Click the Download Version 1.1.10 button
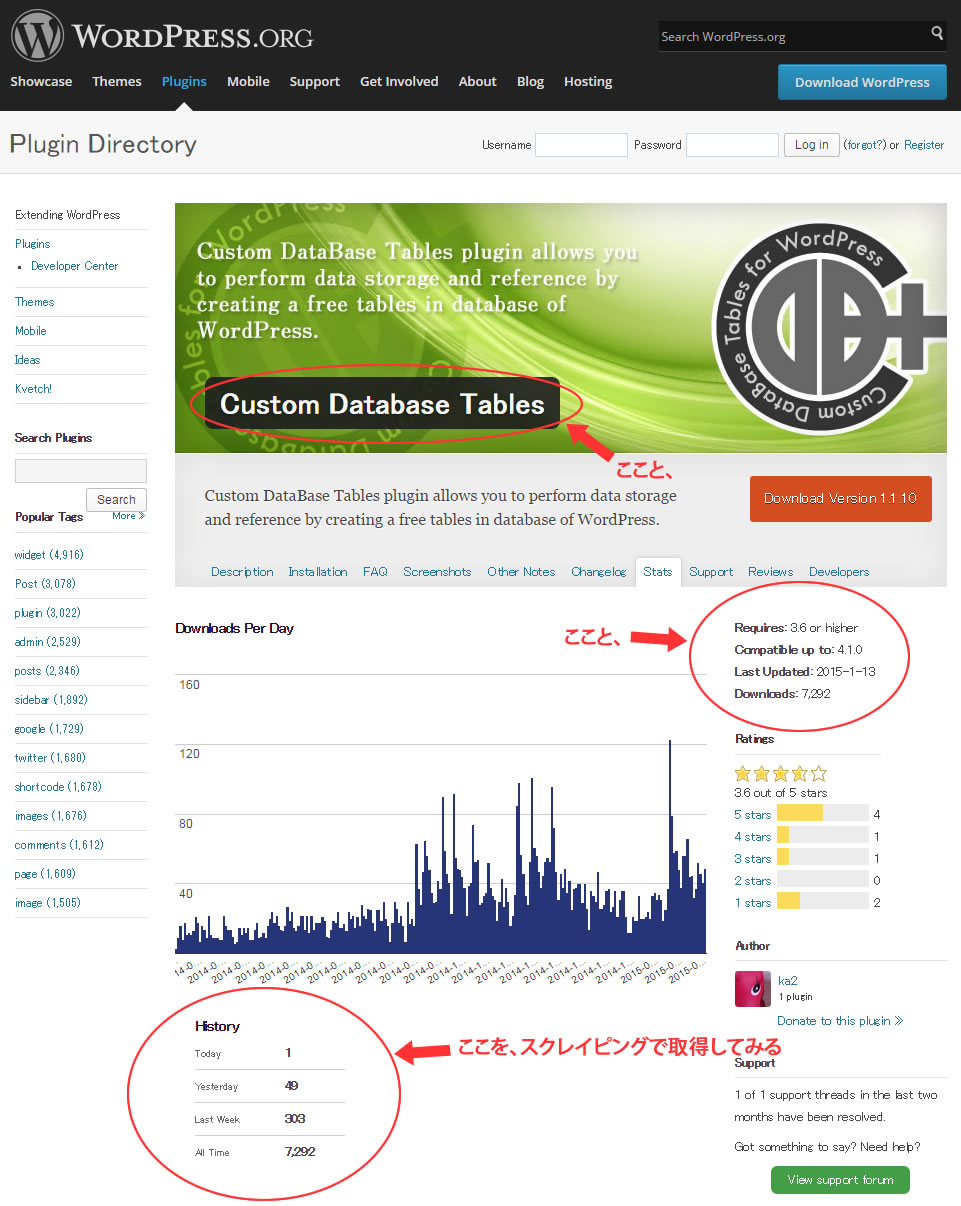Screen dimensions: 961x1206 click(840, 498)
